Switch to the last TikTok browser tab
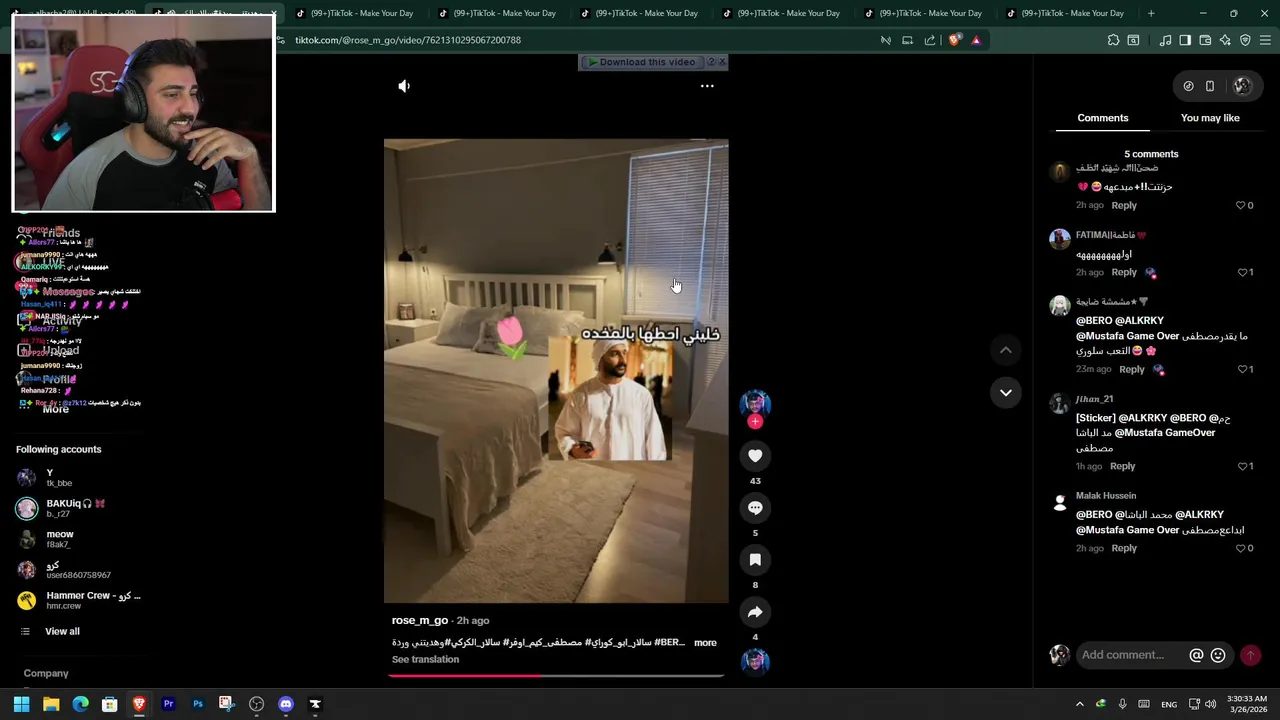The height and width of the screenshot is (720, 1280). [1066, 13]
